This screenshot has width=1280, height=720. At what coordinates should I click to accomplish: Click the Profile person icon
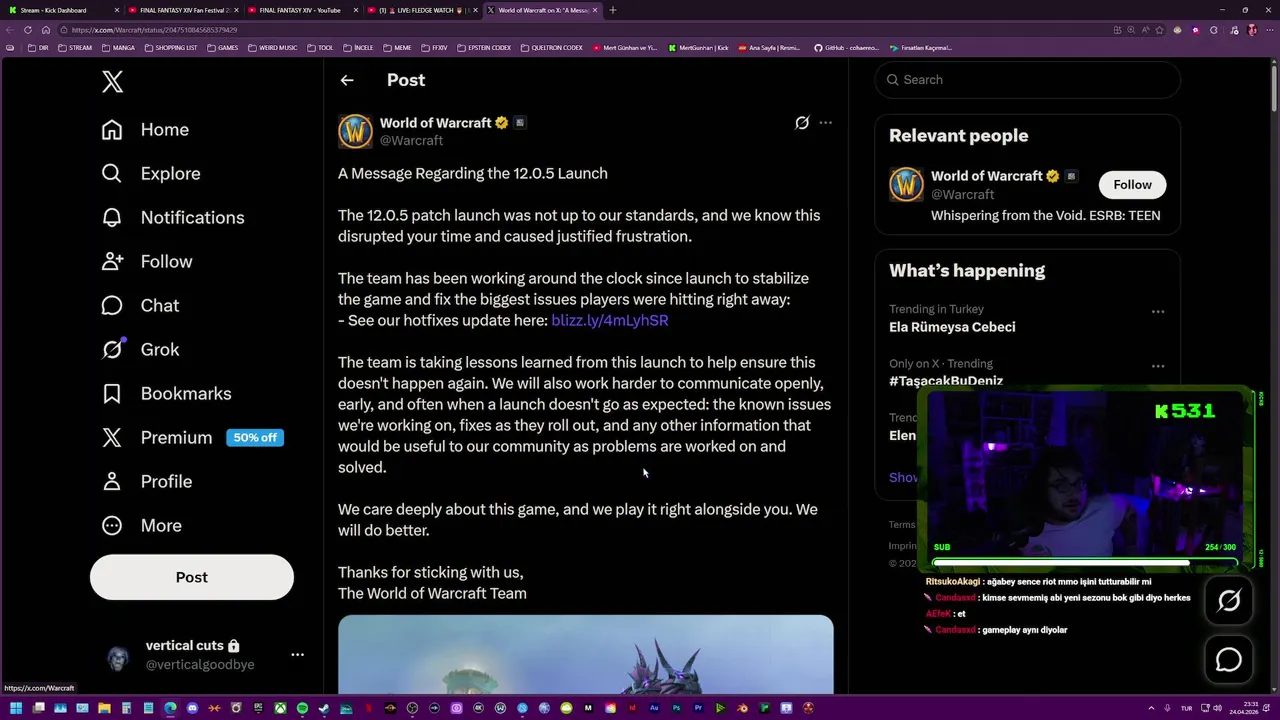click(112, 482)
